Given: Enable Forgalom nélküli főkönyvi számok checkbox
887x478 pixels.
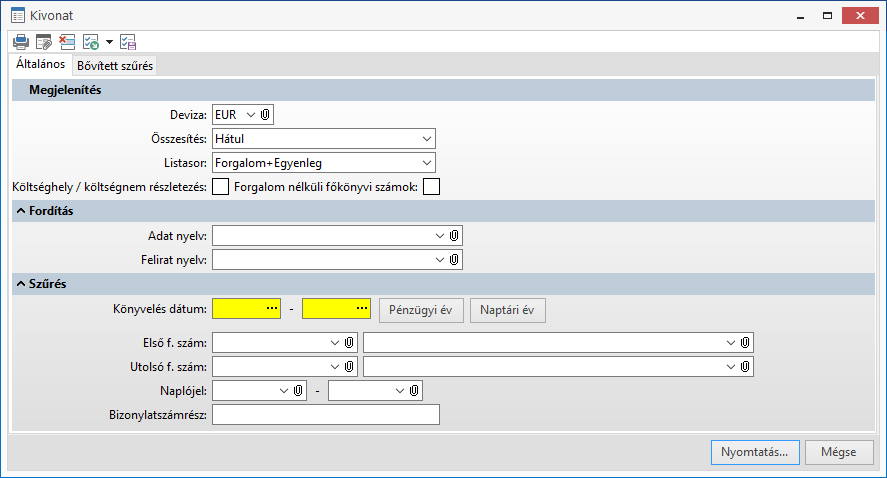Looking at the screenshot, I should point(431,186).
